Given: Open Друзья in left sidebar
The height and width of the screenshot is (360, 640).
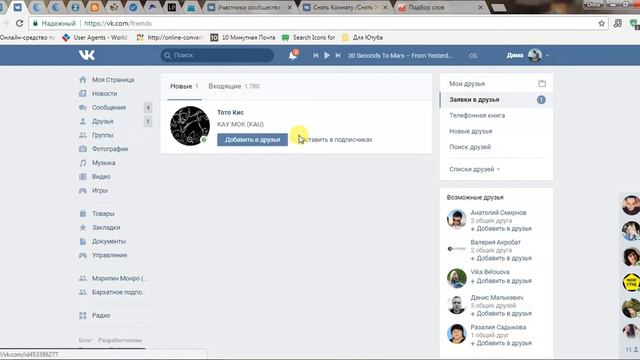Looking at the screenshot, I should pos(102,121).
